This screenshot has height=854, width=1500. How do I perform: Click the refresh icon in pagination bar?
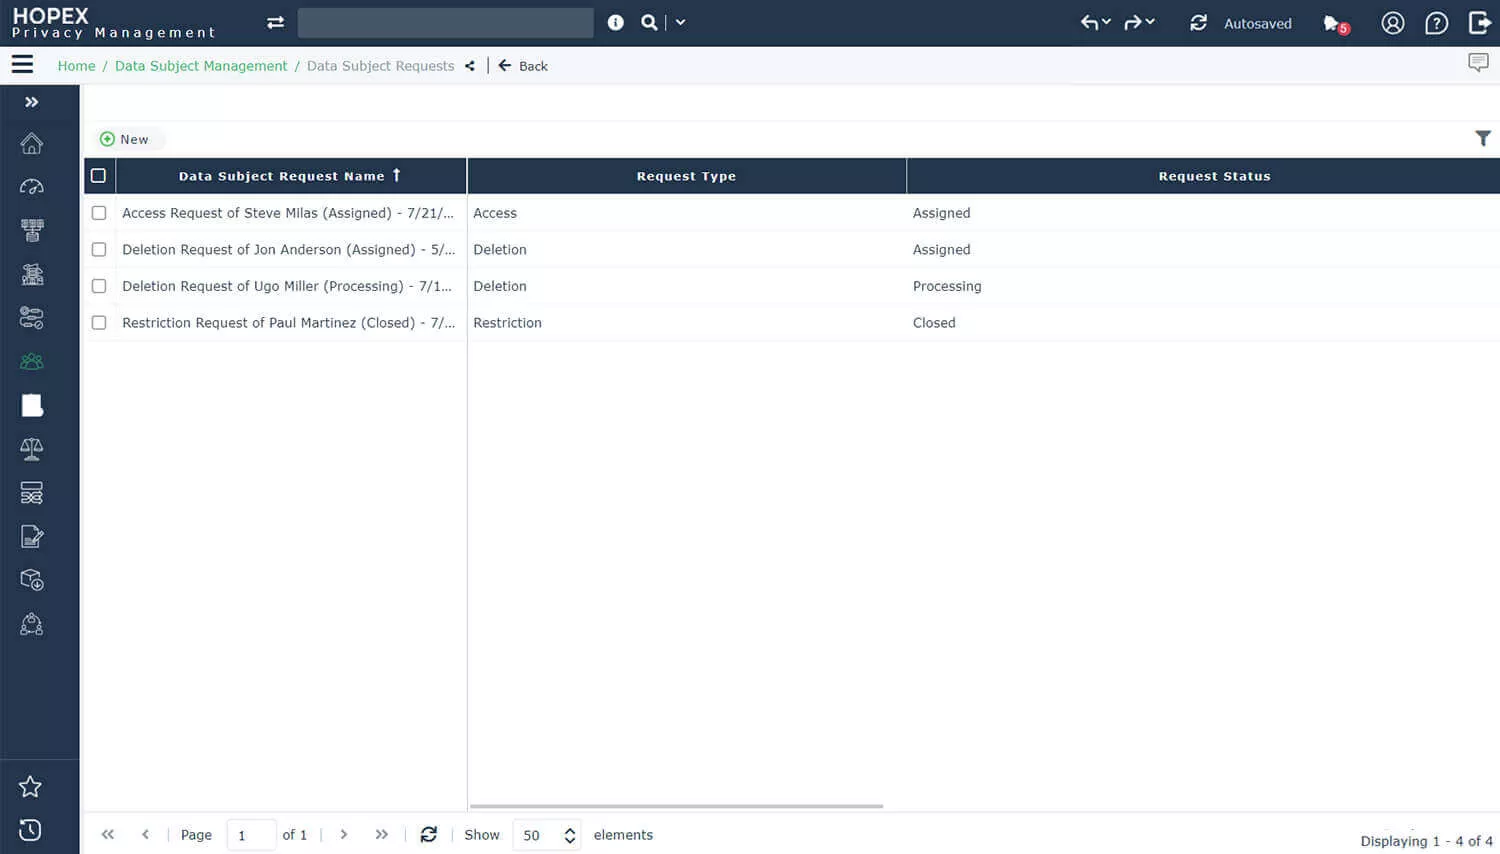pos(429,834)
